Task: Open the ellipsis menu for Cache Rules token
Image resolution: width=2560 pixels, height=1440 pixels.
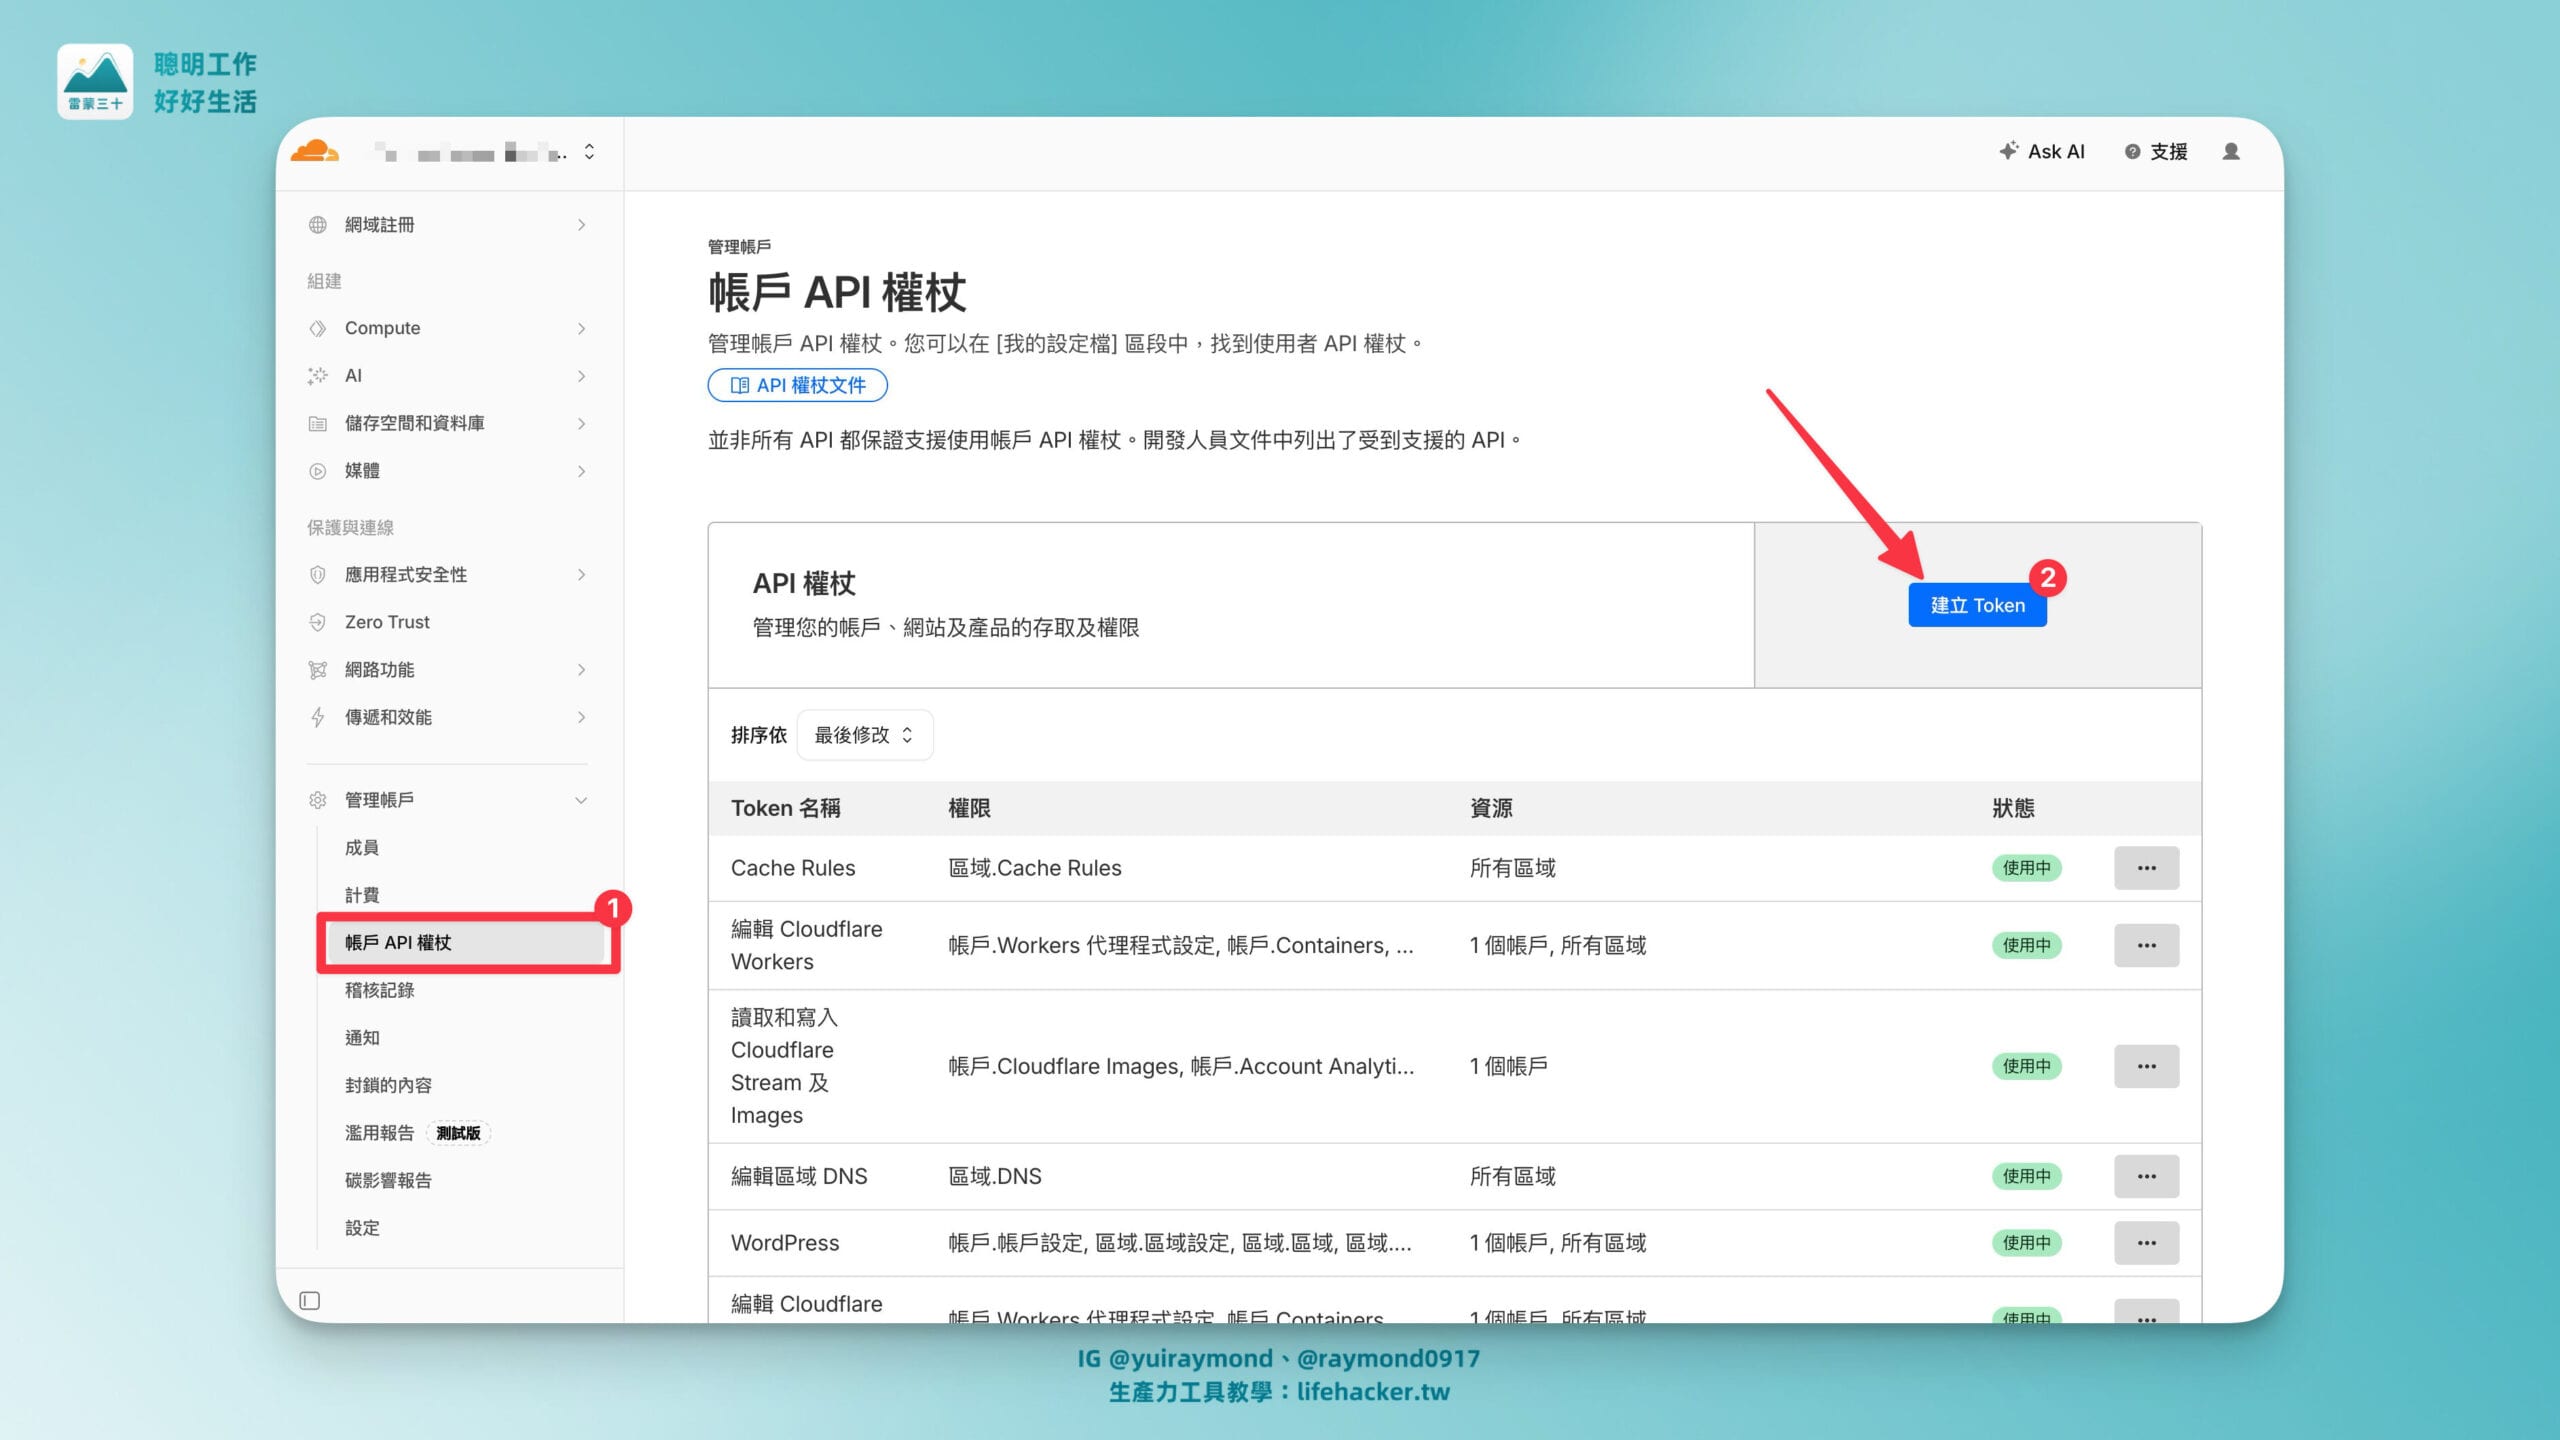Action: click(x=2146, y=868)
